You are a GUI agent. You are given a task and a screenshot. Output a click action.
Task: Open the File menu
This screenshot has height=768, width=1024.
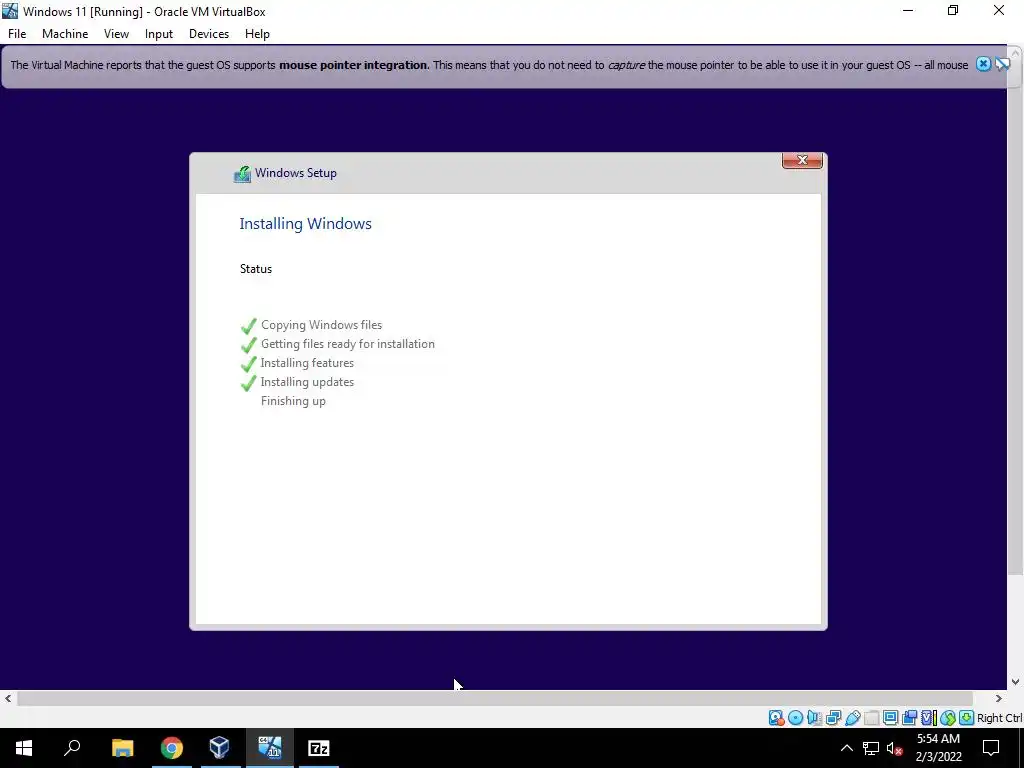pyautogui.click(x=17, y=34)
